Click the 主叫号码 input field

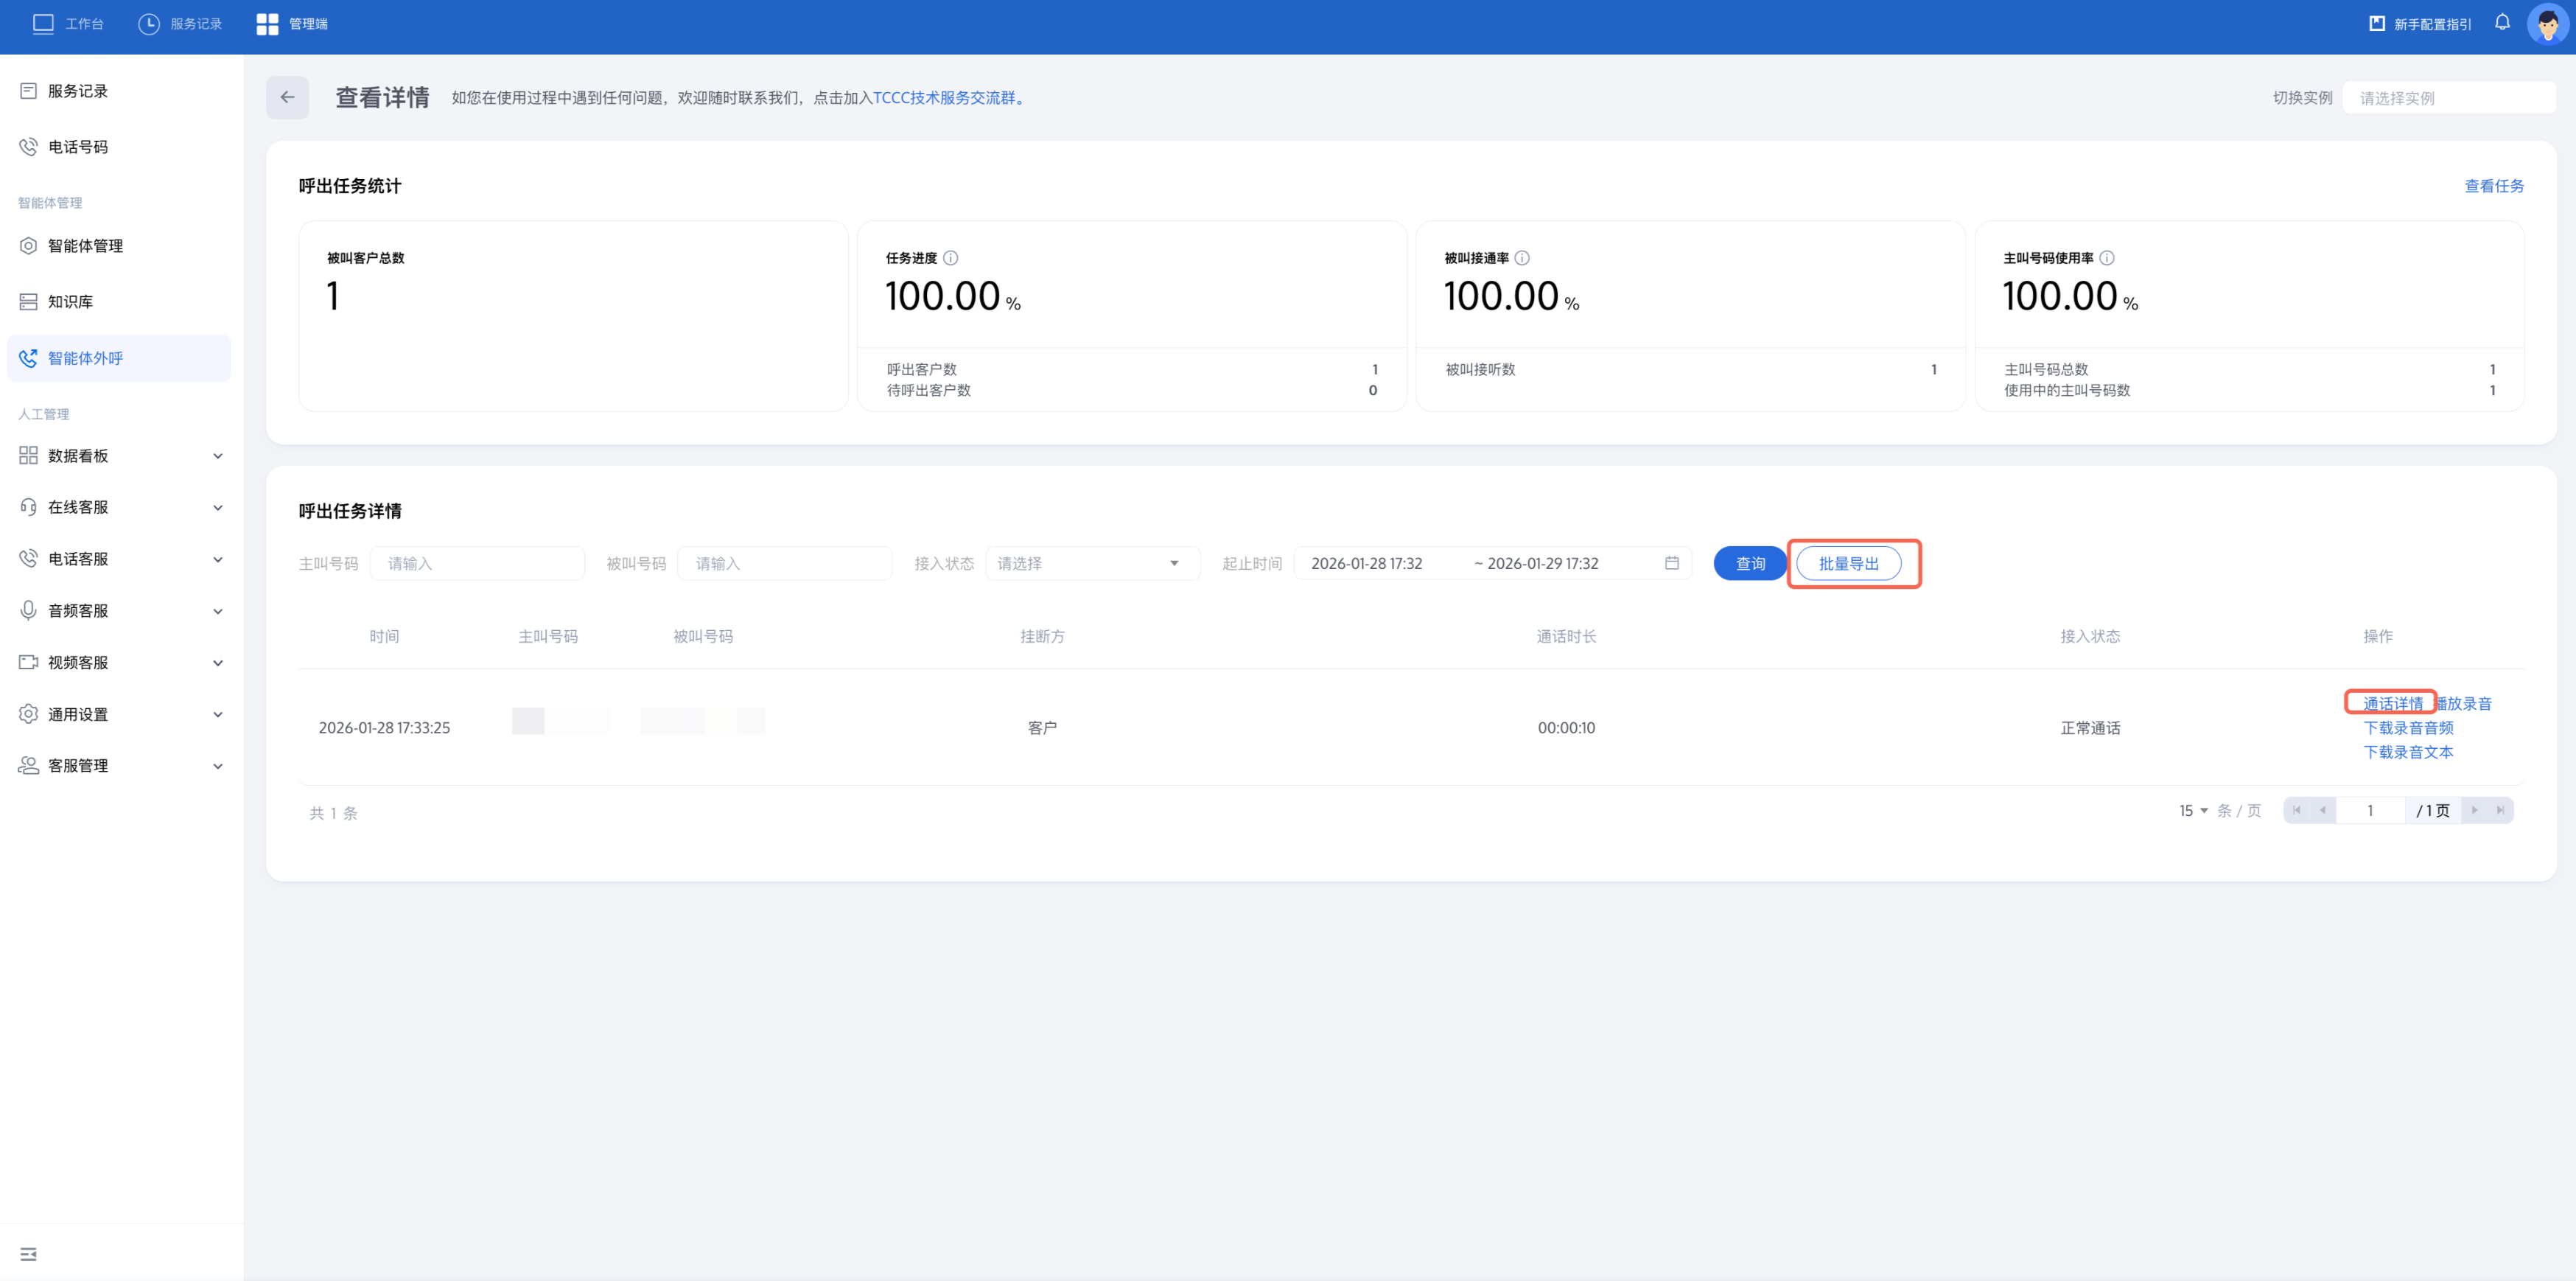[x=477, y=564]
